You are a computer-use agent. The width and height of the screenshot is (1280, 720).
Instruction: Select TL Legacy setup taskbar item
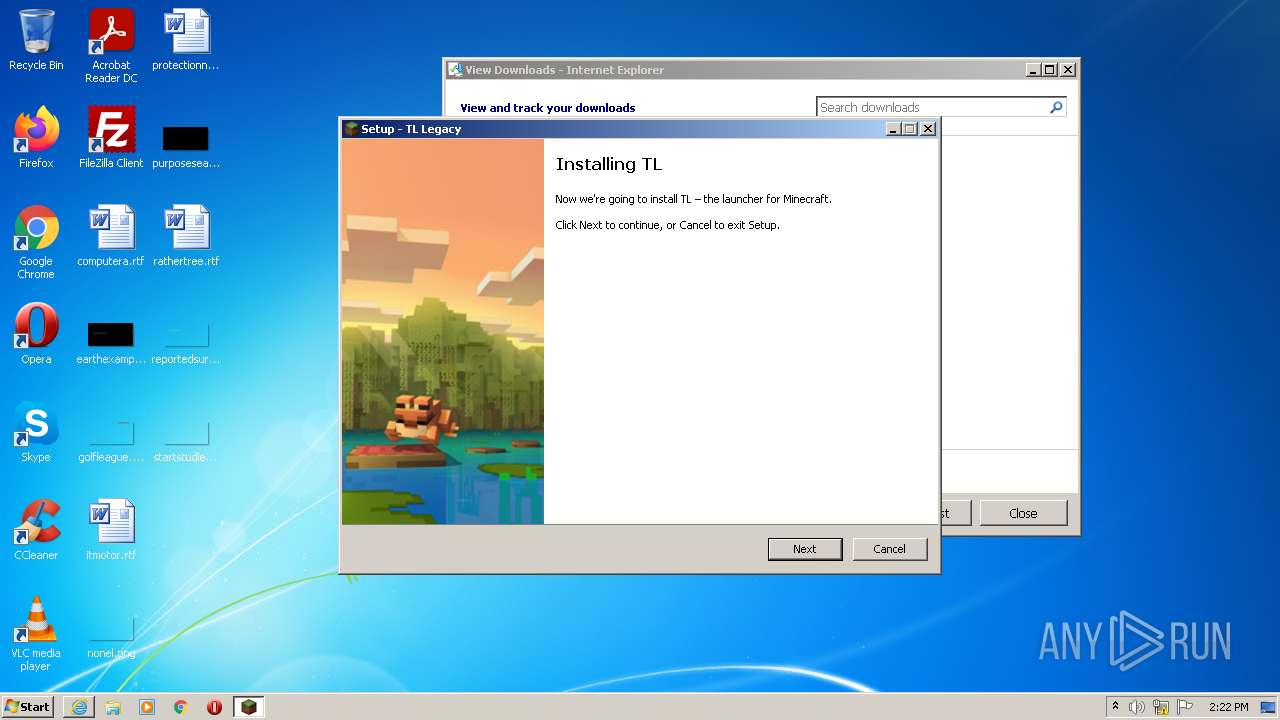(248, 707)
